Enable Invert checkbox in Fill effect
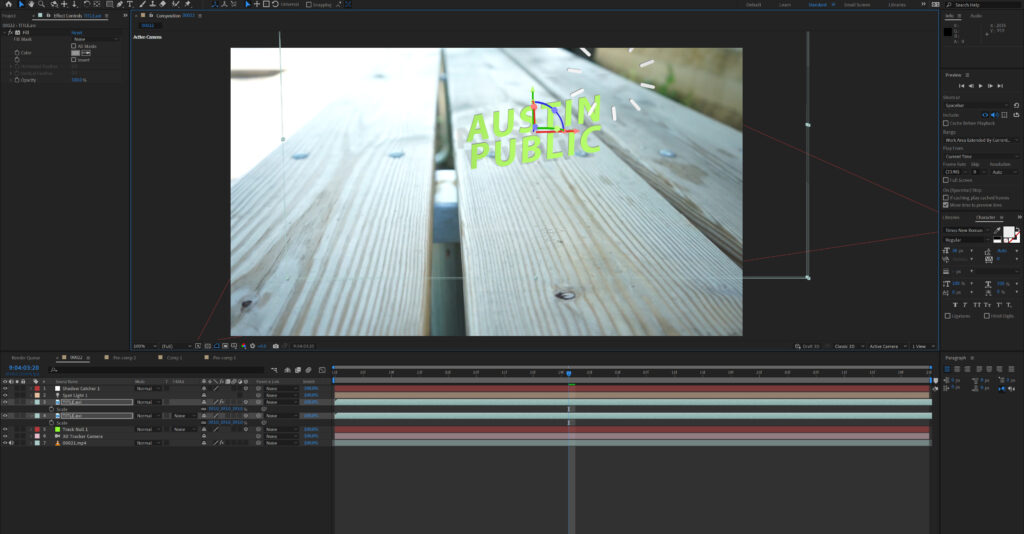 pyautogui.click(x=73, y=59)
